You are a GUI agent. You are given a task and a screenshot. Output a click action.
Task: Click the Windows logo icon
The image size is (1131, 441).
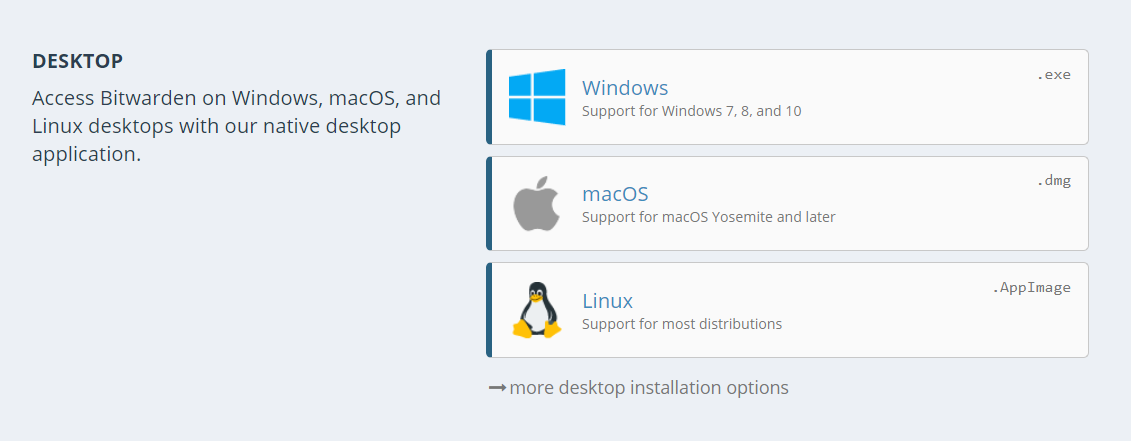(537, 97)
